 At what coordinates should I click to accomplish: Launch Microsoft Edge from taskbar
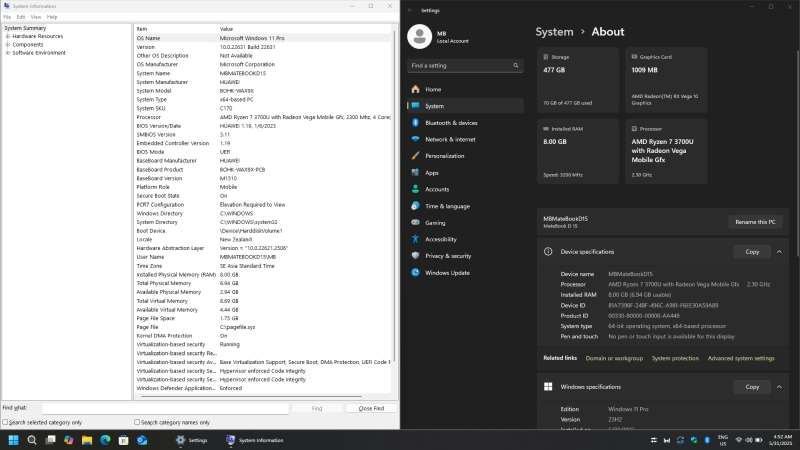click(x=106, y=440)
